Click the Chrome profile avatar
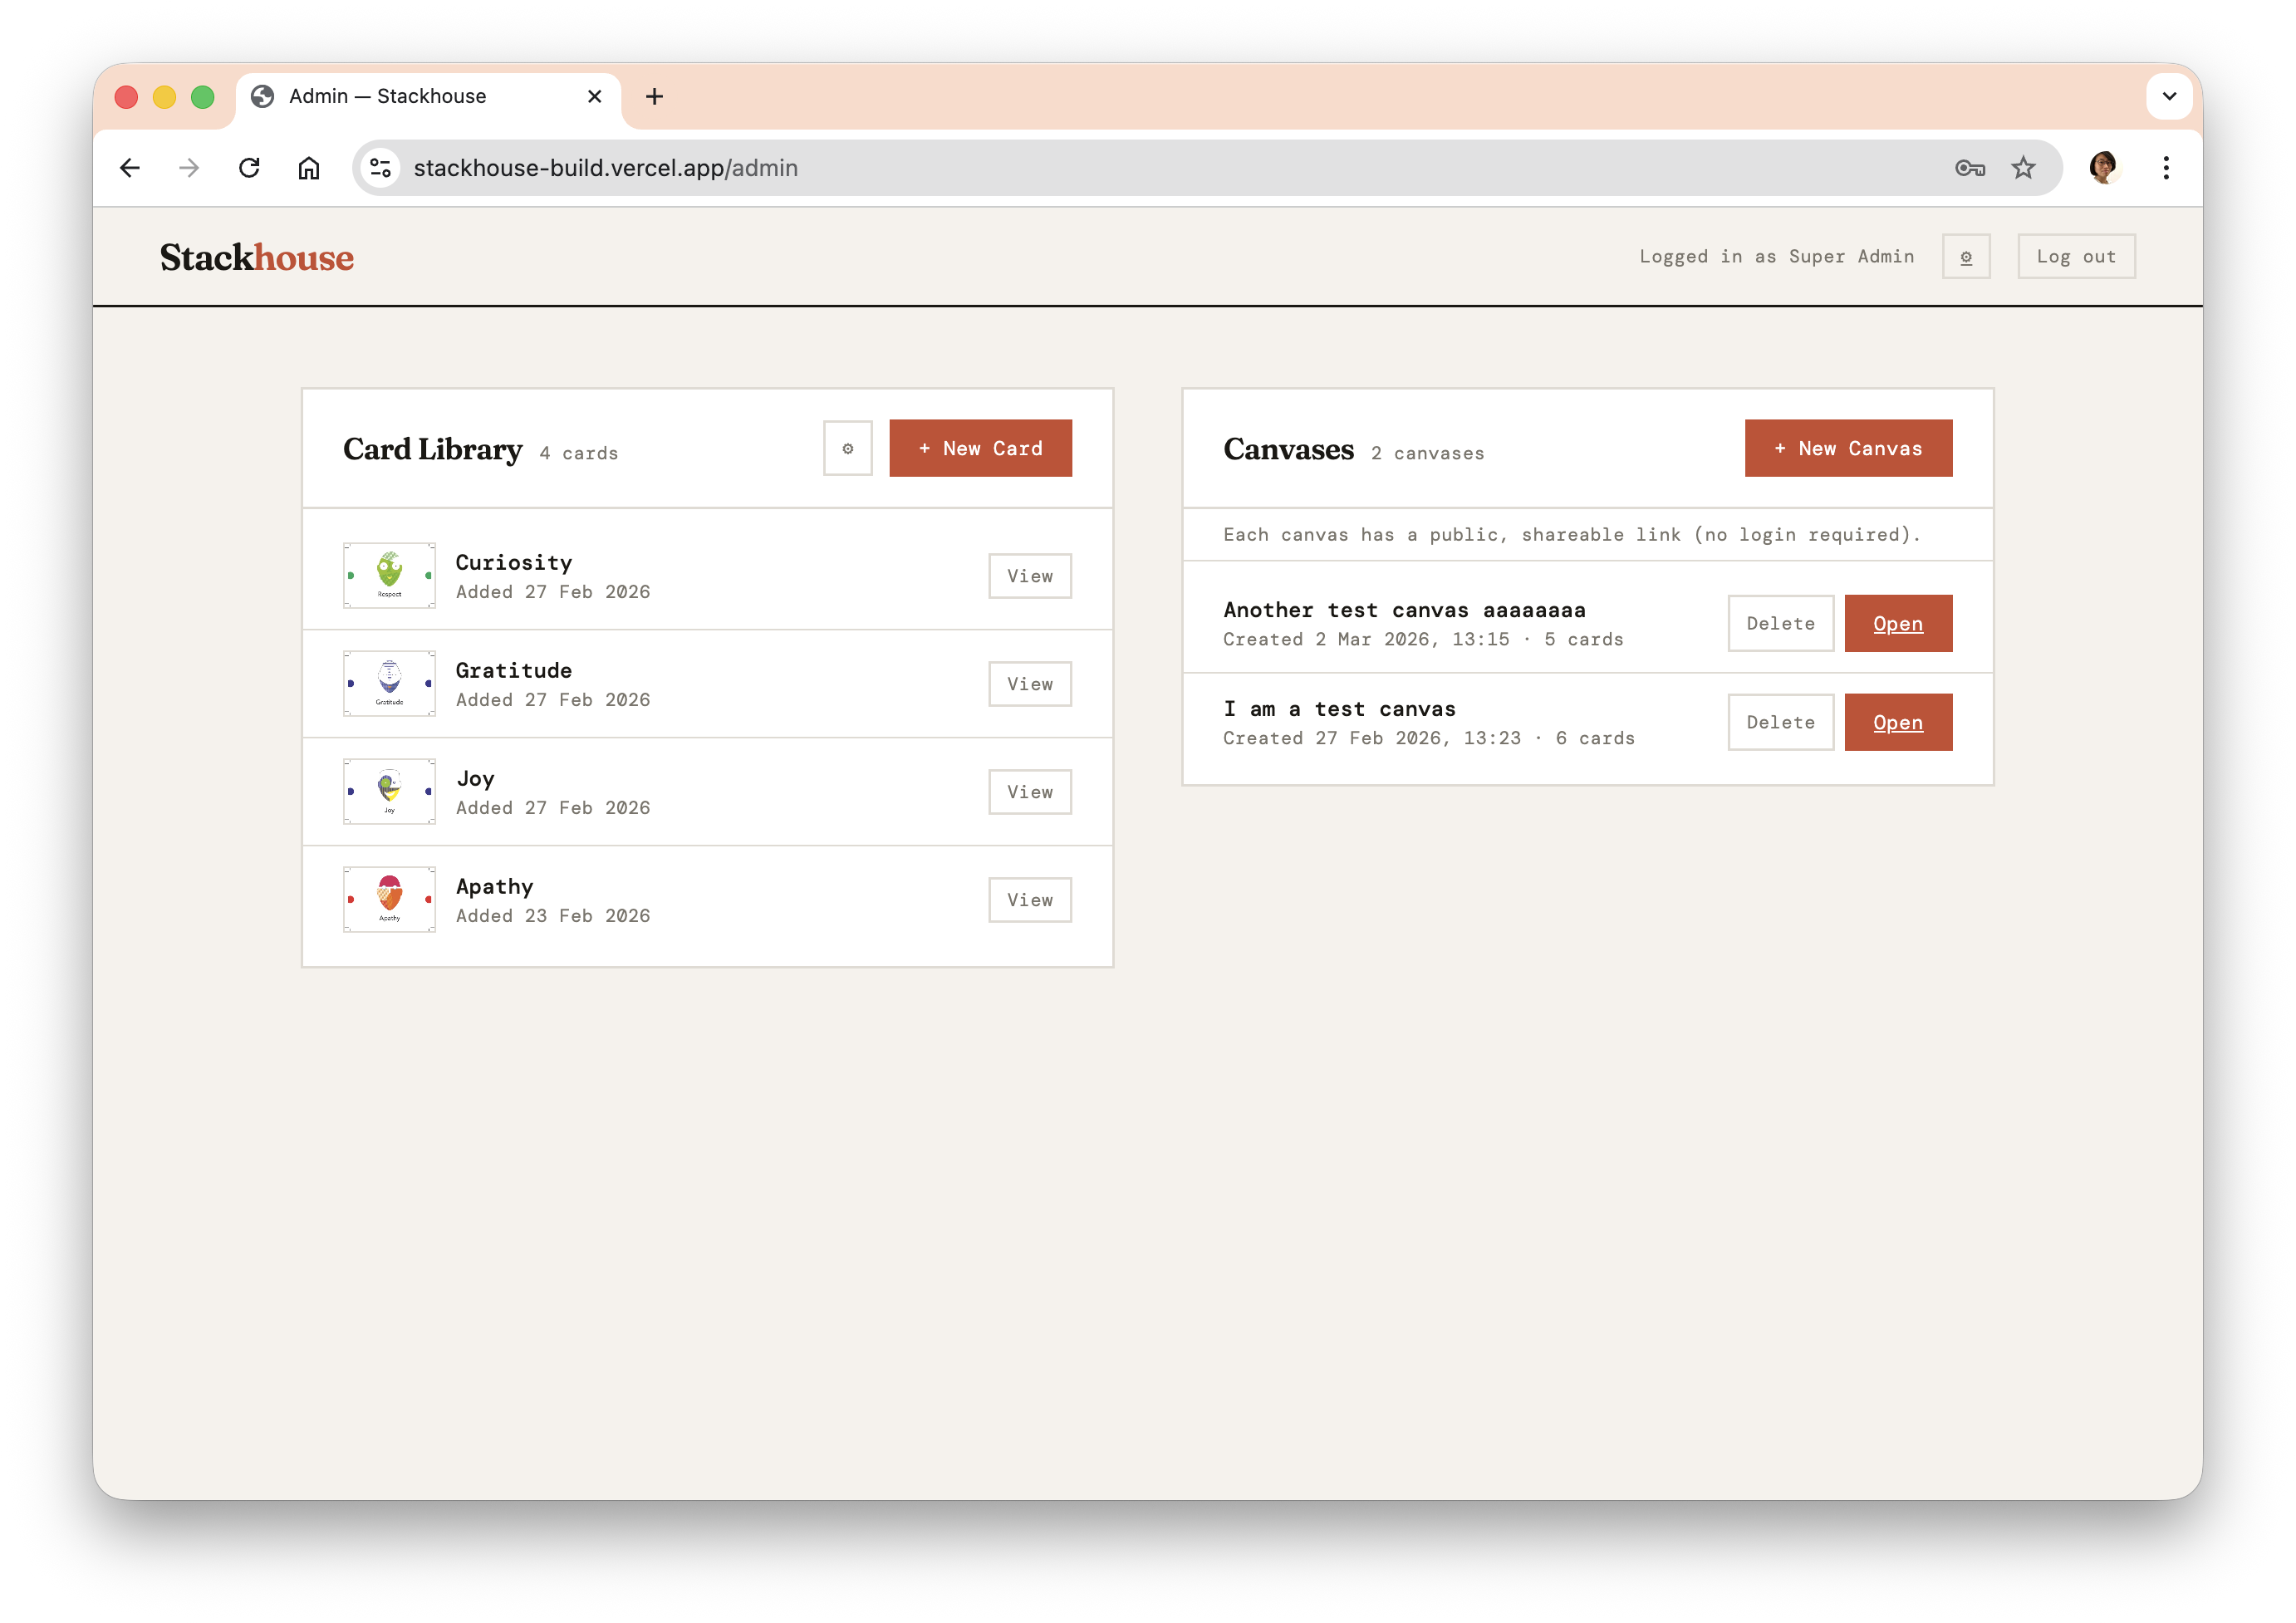 point(2102,168)
